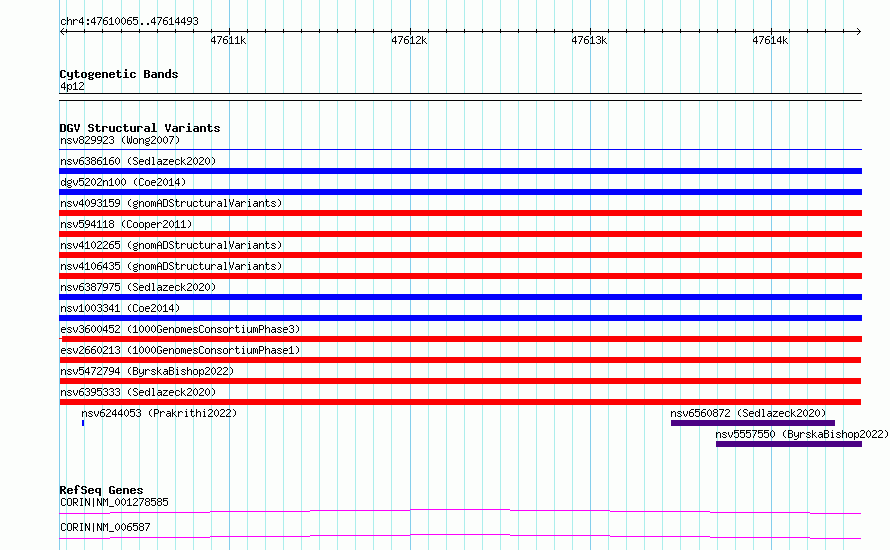Open the CORIN|NM_001278585 gene label
Screen dimensions: 890x550
(x=114, y=502)
